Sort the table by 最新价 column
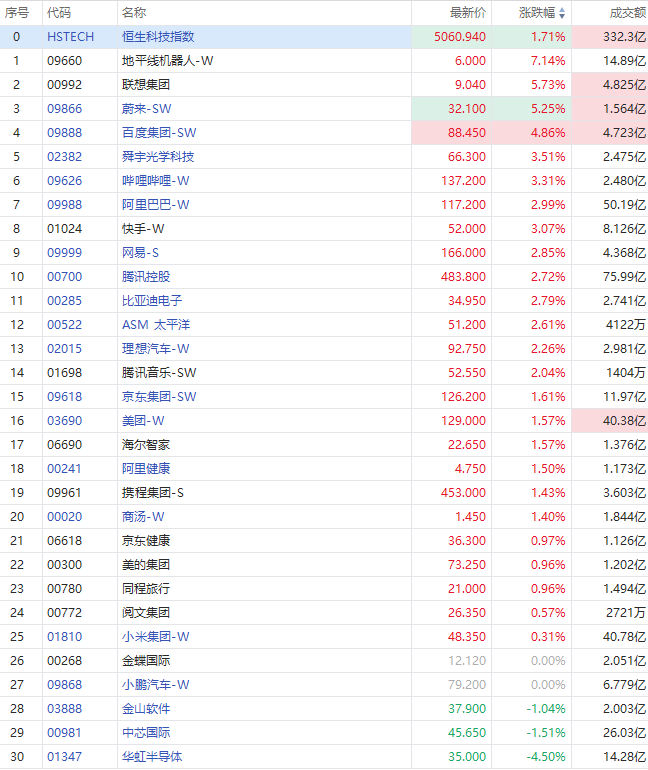 click(467, 13)
